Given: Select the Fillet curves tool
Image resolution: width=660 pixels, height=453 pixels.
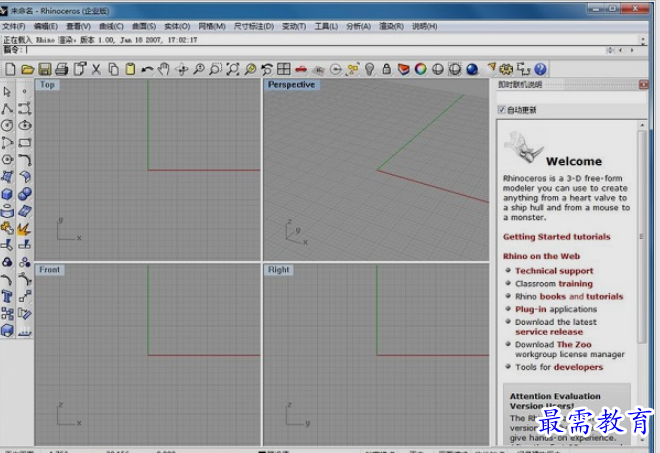Looking at the screenshot, I should tap(25, 160).
